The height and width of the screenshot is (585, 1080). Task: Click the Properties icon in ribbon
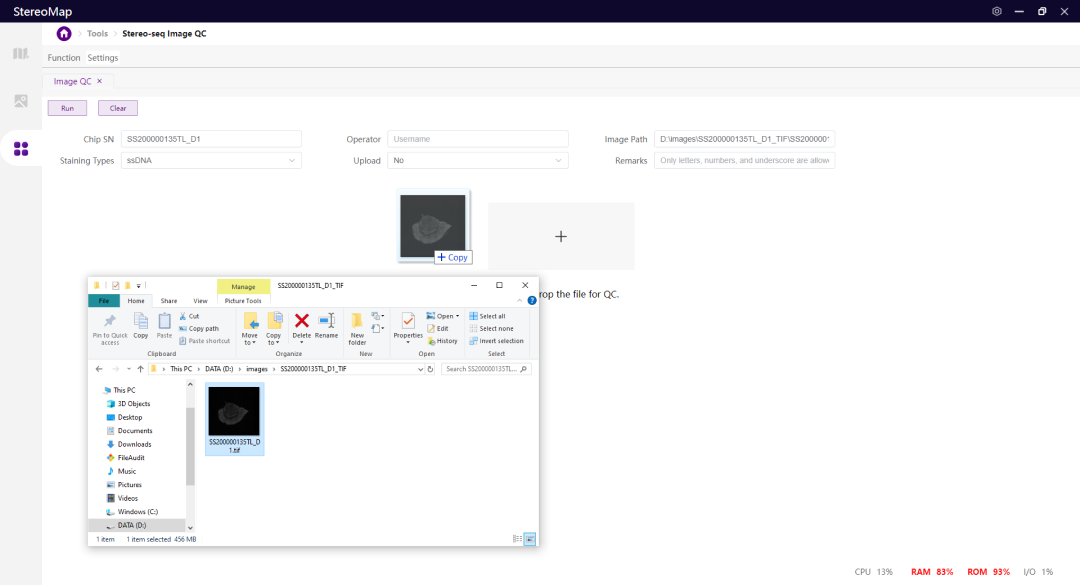[407, 322]
